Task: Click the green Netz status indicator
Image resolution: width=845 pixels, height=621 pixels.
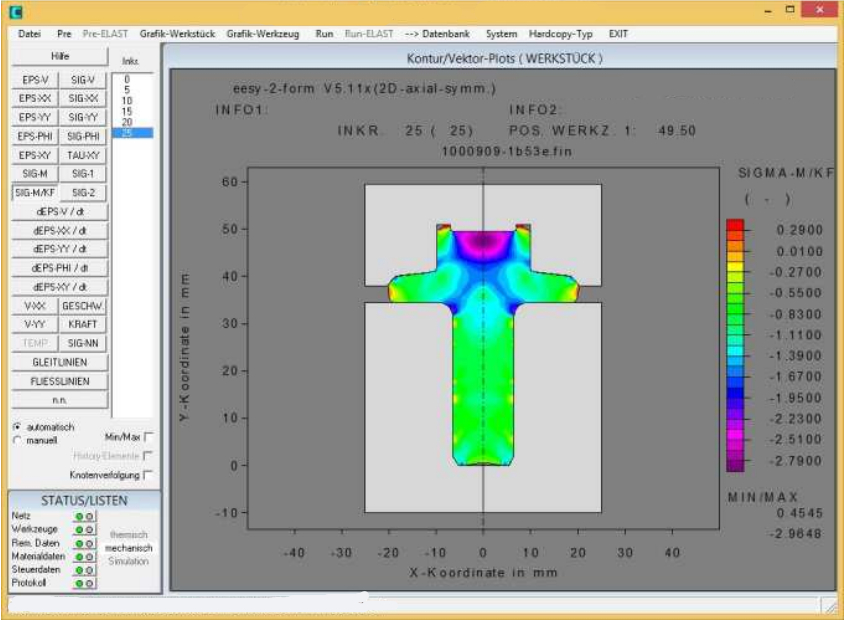Action: [84, 515]
